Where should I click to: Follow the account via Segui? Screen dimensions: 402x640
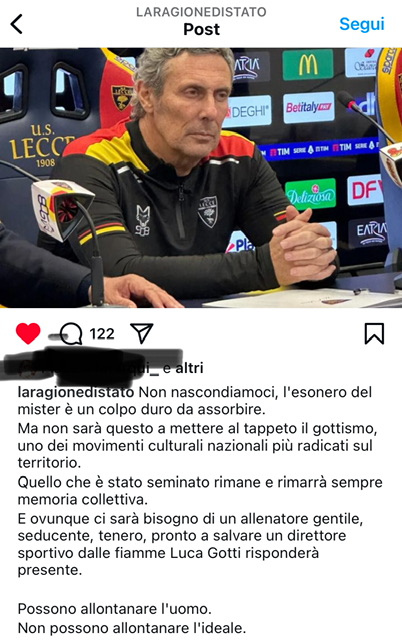tap(362, 24)
